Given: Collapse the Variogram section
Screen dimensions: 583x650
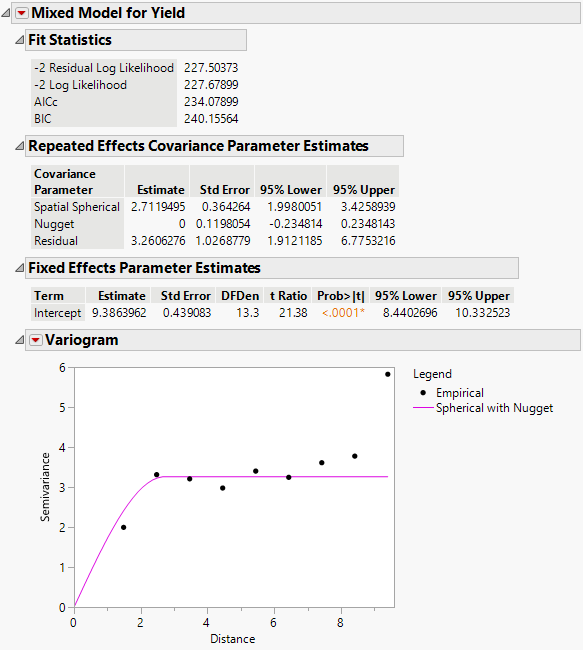Looking at the screenshot, I should (19, 340).
